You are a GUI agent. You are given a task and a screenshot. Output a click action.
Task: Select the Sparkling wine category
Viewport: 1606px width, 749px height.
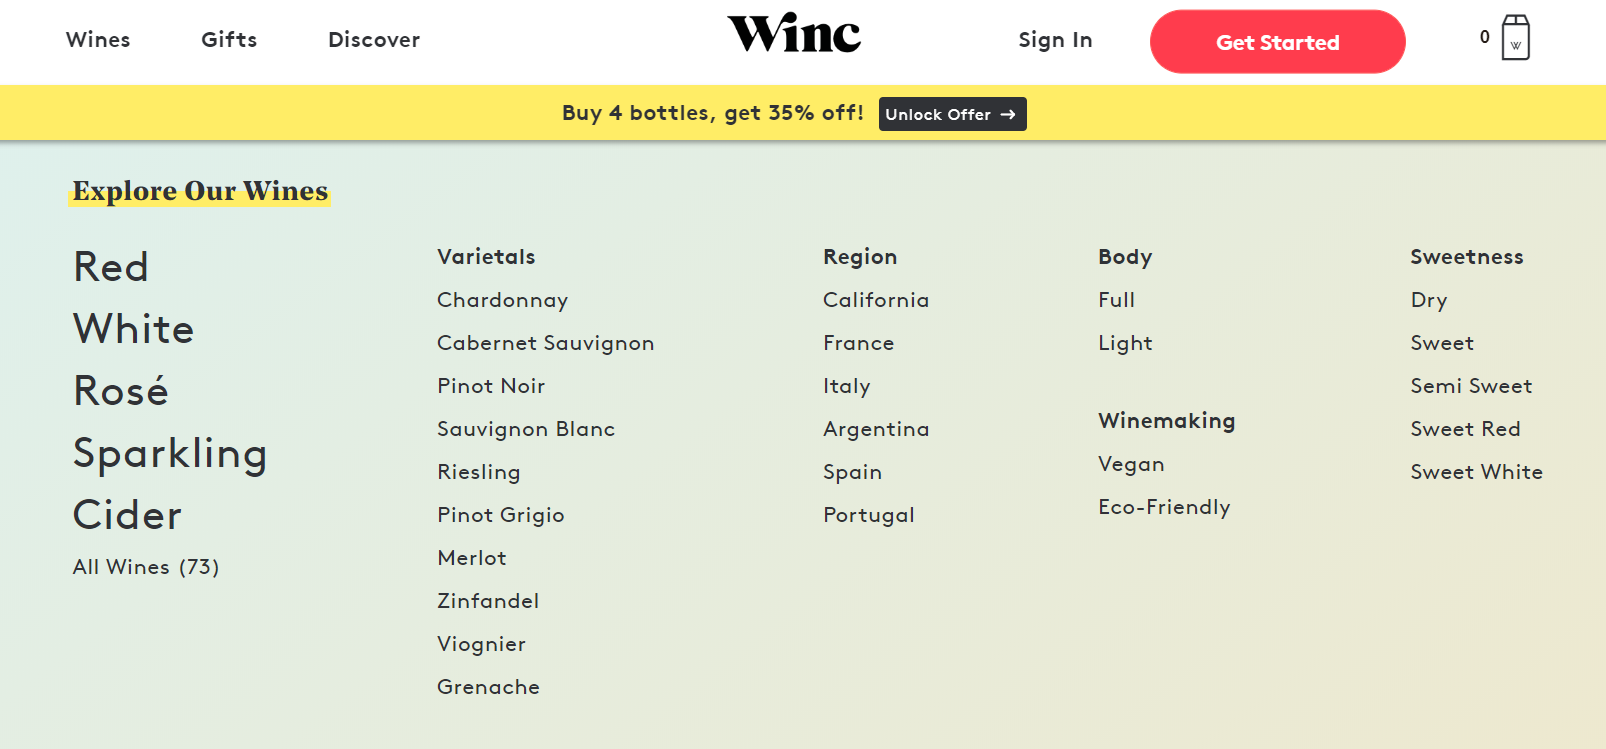[x=170, y=453]
